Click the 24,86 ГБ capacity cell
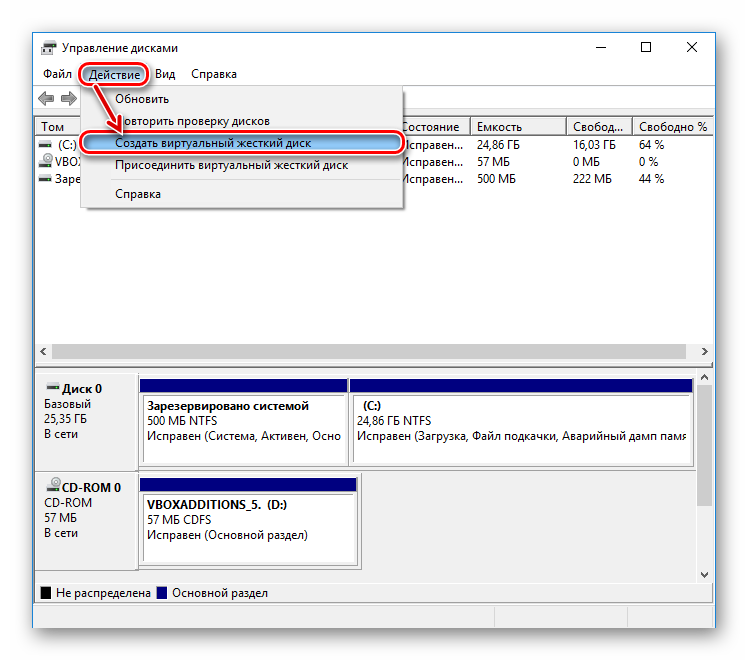Image resolution: width=748 pixels, height=660 pixels. pyautogui.click(x=498, y=144)
